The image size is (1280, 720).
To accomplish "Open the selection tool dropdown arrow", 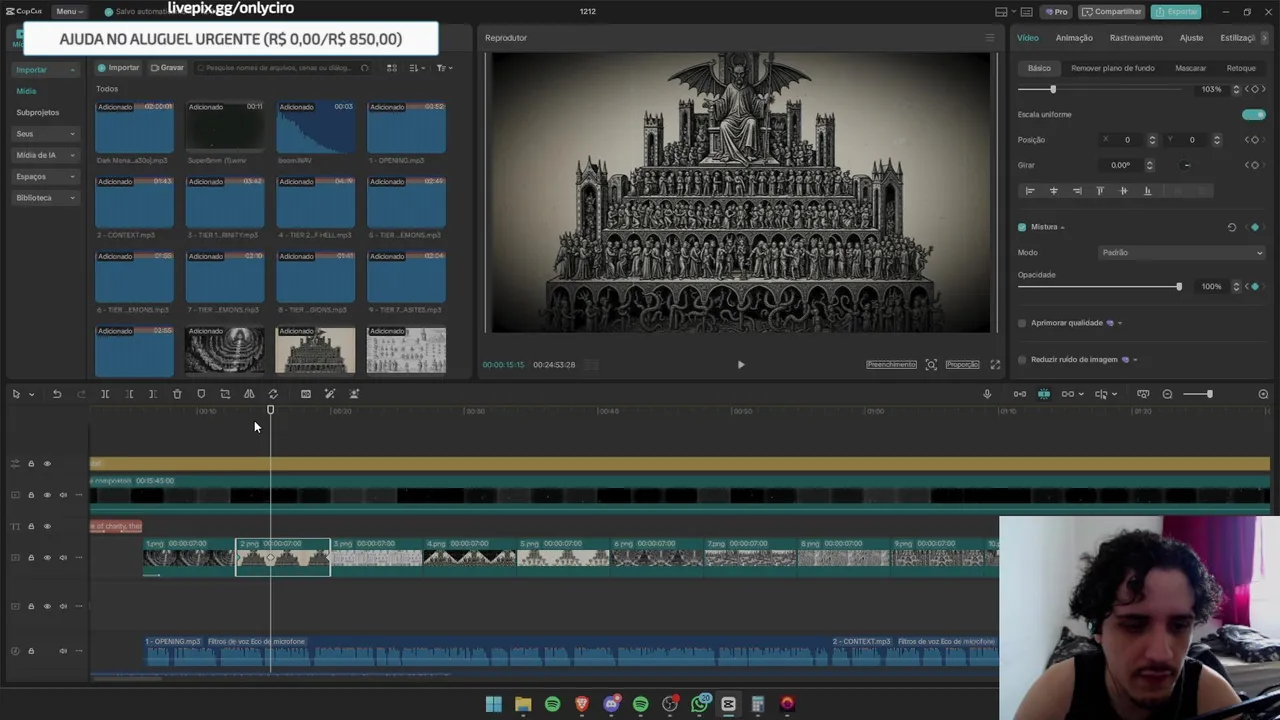I will click(31, 394).
